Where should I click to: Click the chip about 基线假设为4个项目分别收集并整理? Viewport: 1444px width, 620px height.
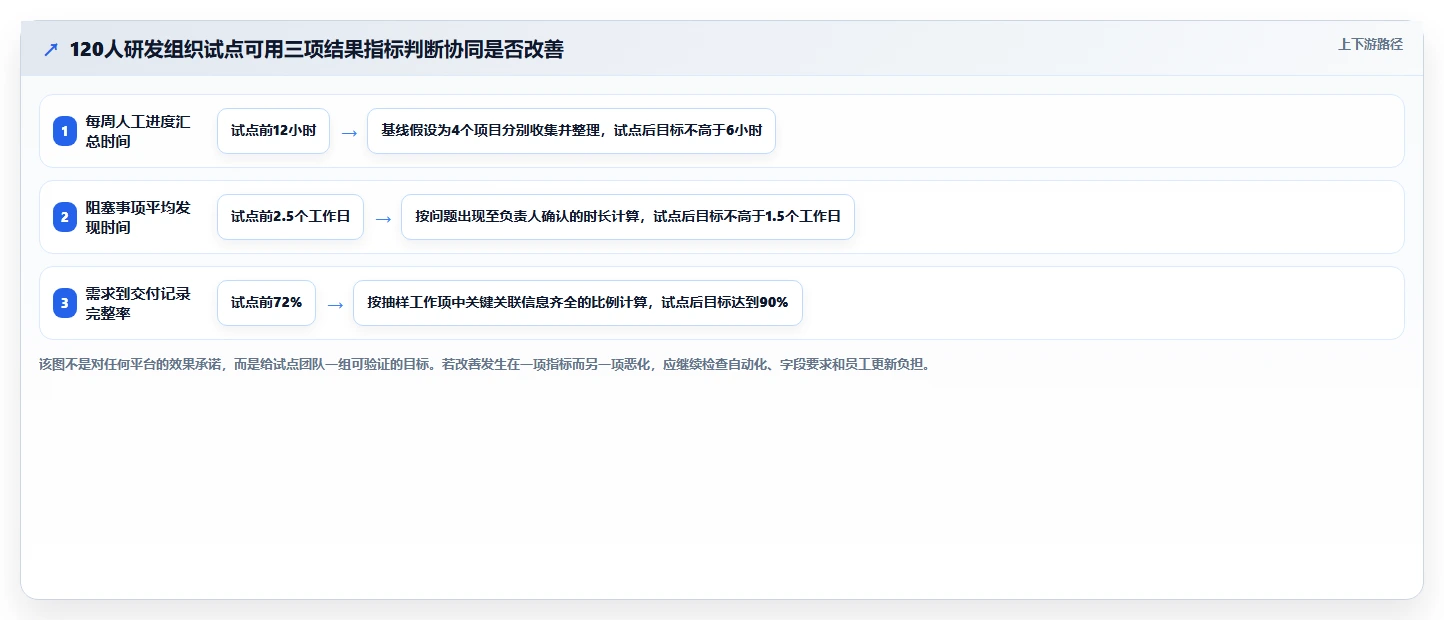(x=571, y=131)
